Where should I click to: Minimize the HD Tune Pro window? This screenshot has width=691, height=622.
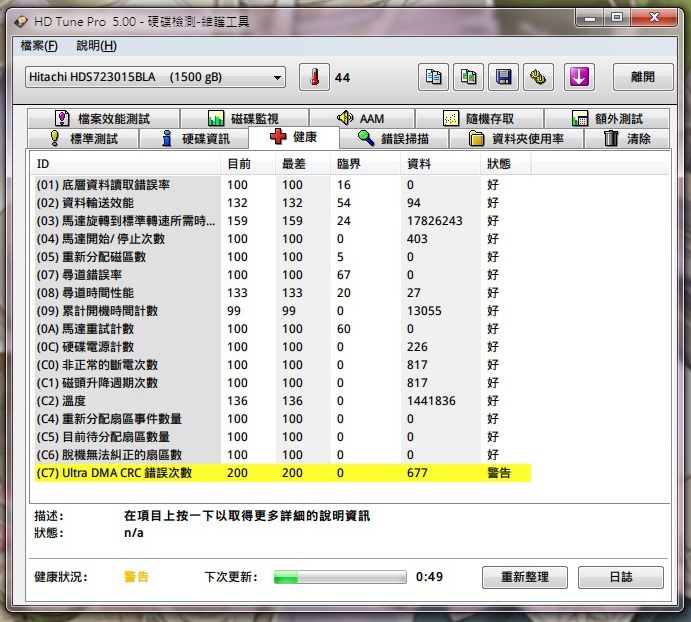coord(590,18)
